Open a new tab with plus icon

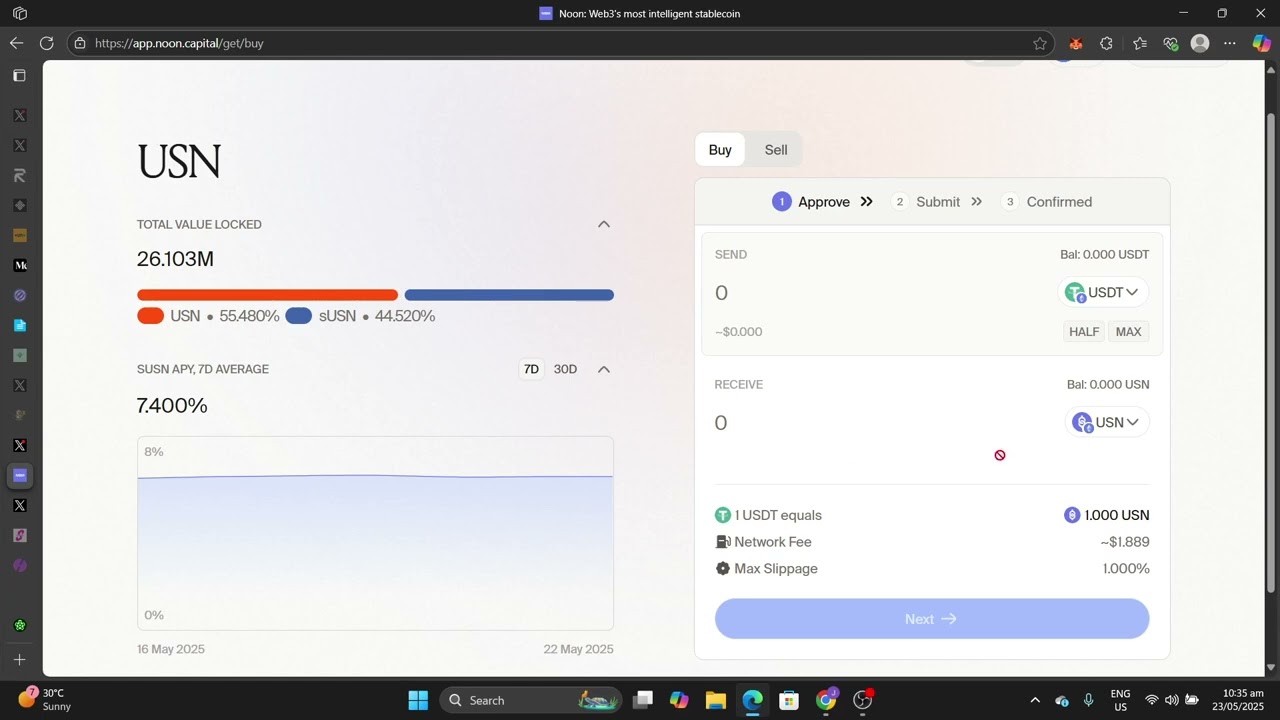tap(19, 659)
